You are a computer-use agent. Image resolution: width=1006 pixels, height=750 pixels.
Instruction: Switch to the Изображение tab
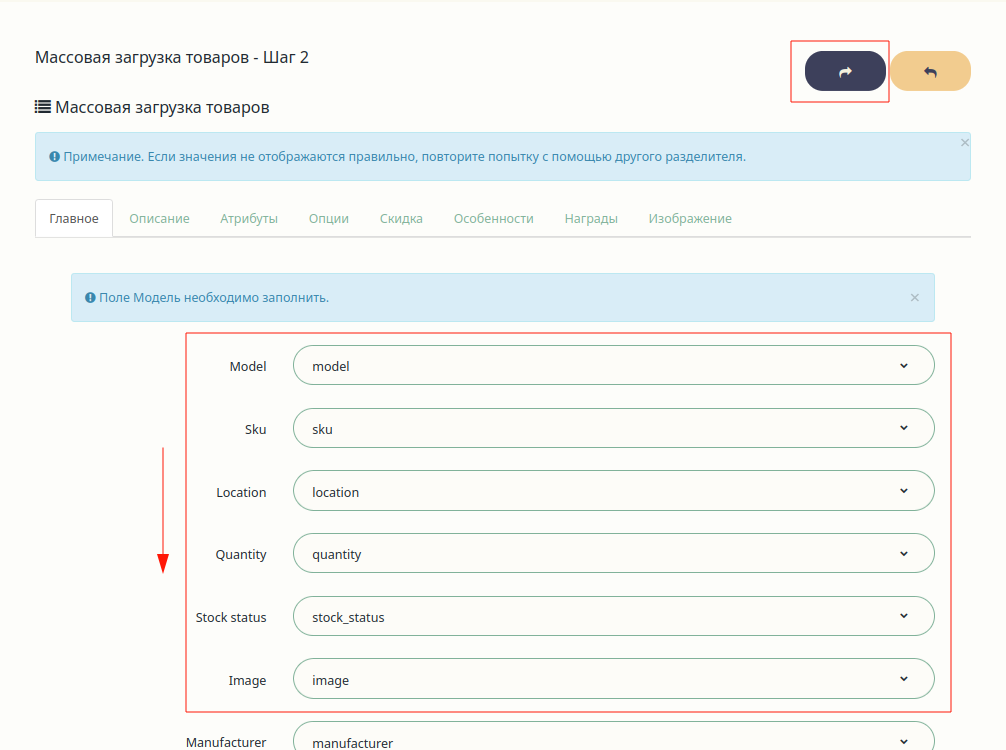pos(690,218)
